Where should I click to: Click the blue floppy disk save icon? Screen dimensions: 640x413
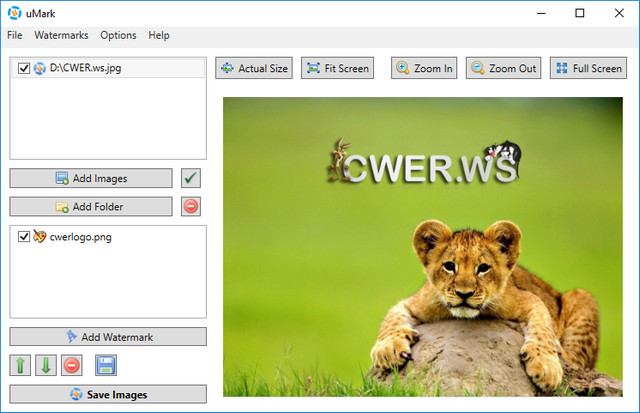pyautogui.click(x=106, y=365)
